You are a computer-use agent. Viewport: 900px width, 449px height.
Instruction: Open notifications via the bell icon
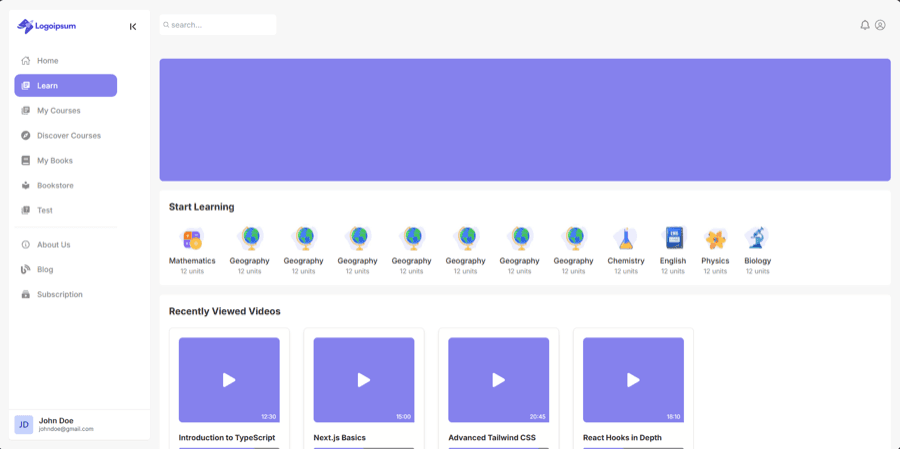[x=865, y=25]
